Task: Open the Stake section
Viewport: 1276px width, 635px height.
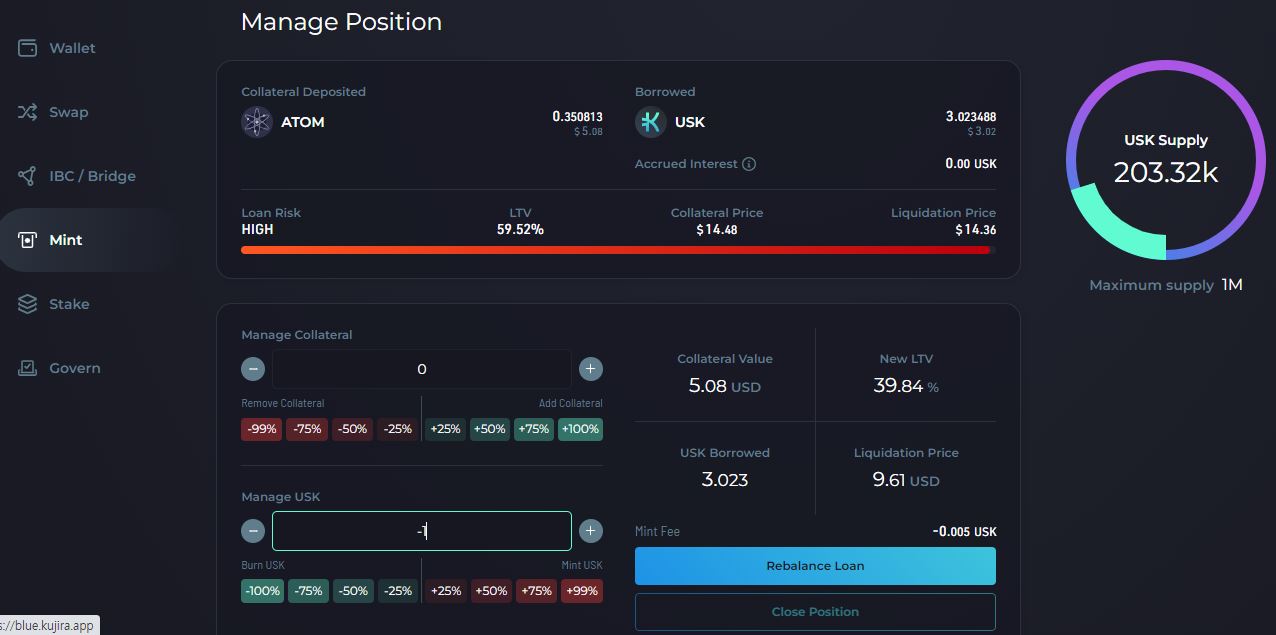Action: 69,304
